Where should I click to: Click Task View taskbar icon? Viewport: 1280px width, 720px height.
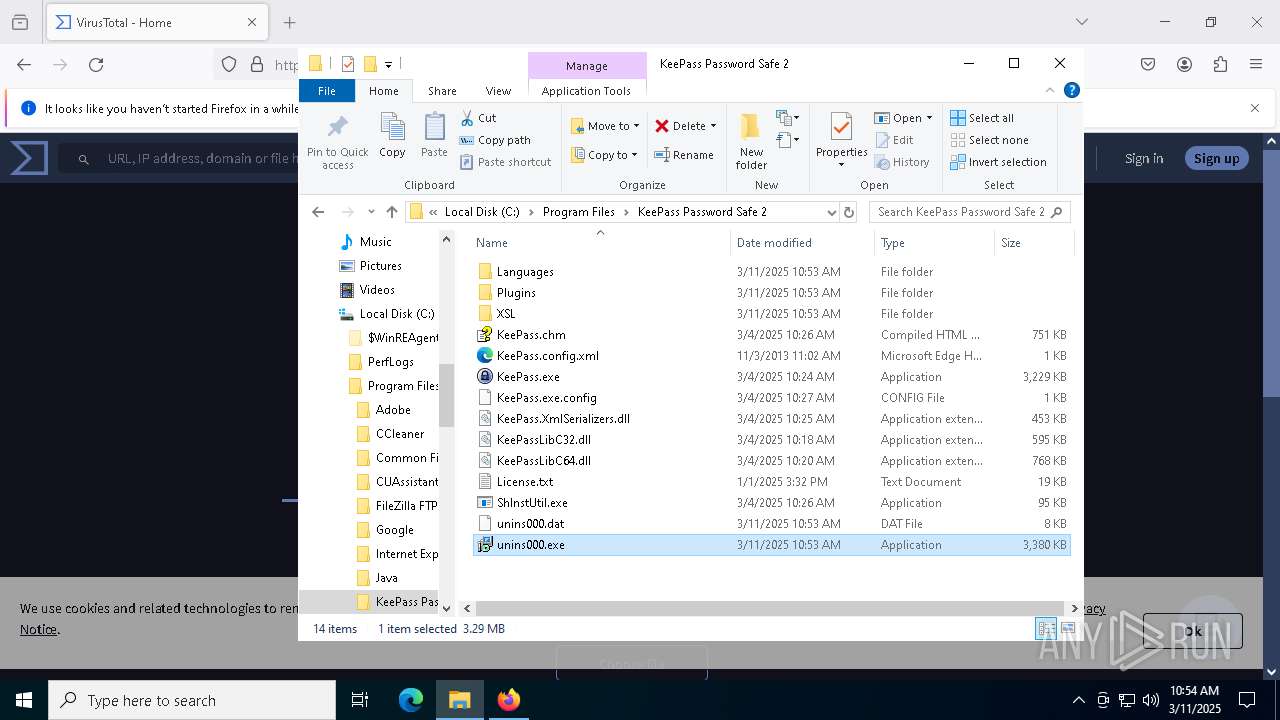(x=360, y=700)
